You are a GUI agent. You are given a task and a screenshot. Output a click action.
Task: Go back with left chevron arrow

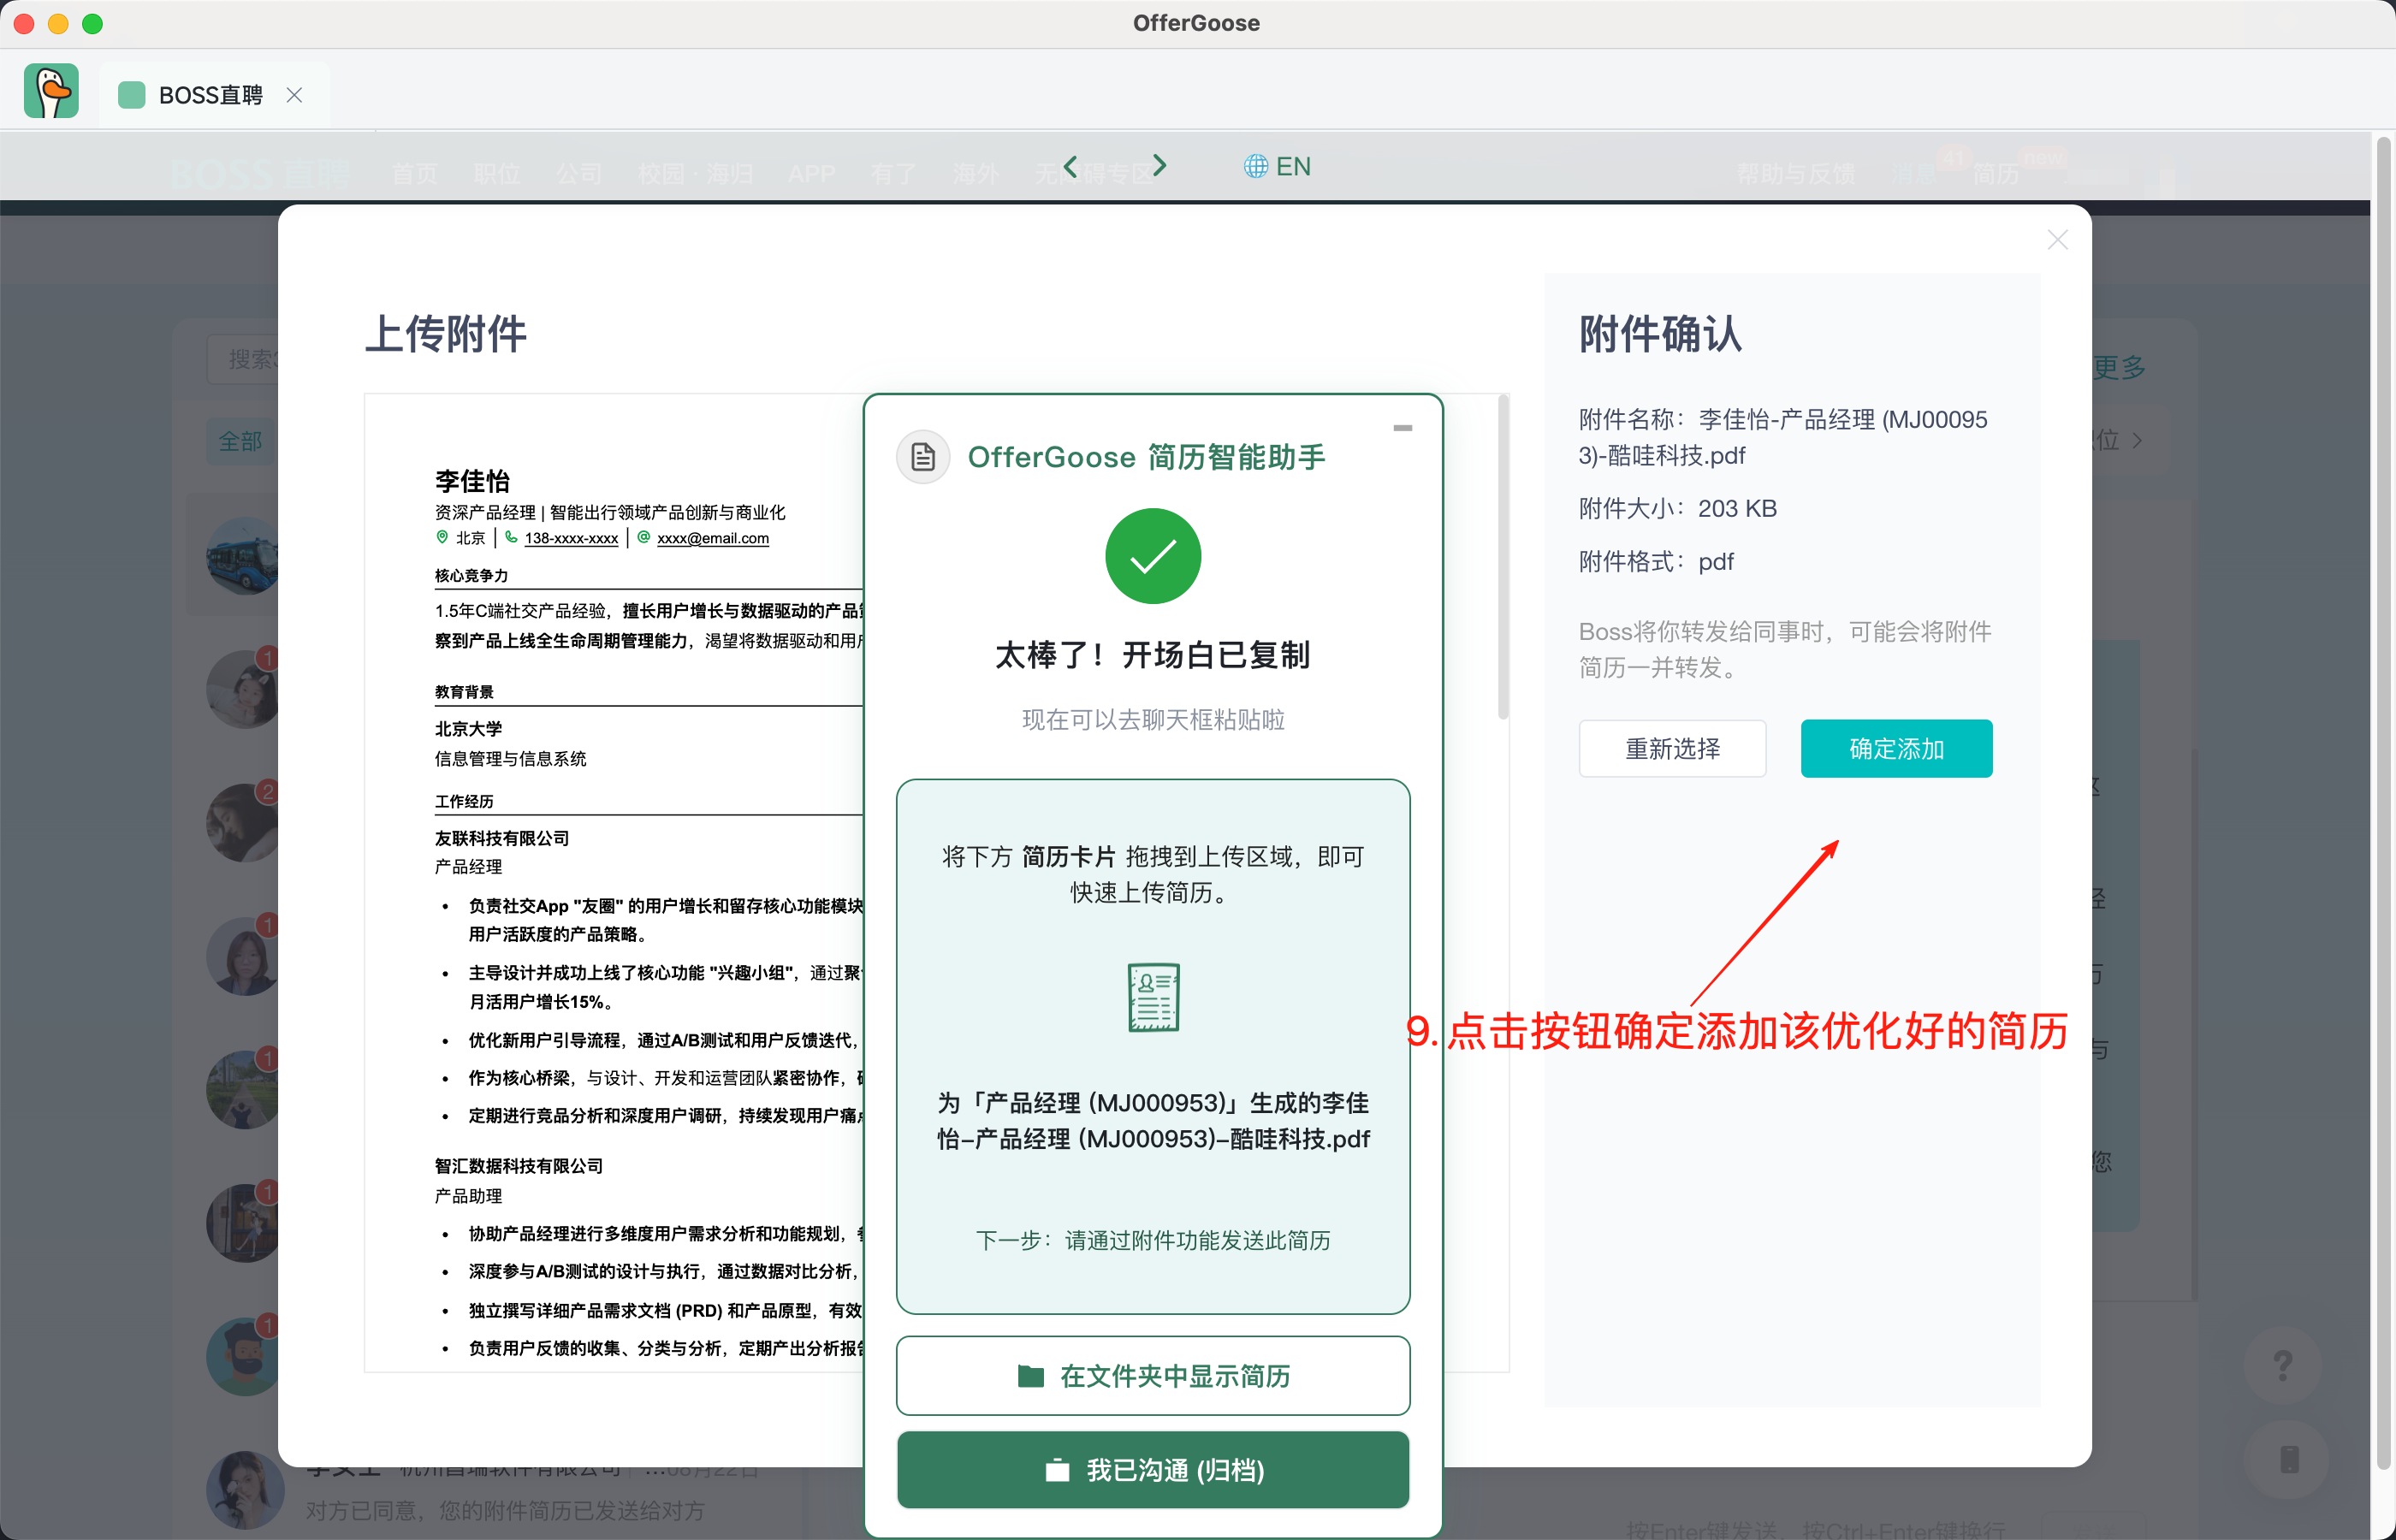(x=1070, y=166)
